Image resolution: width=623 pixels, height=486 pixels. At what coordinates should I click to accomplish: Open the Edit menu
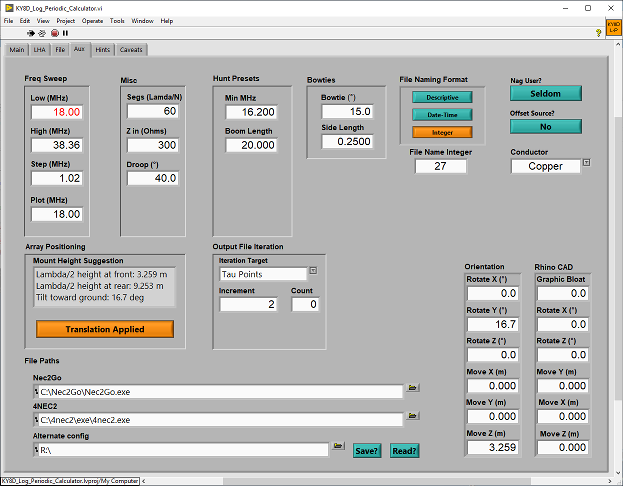click(25, 21)
